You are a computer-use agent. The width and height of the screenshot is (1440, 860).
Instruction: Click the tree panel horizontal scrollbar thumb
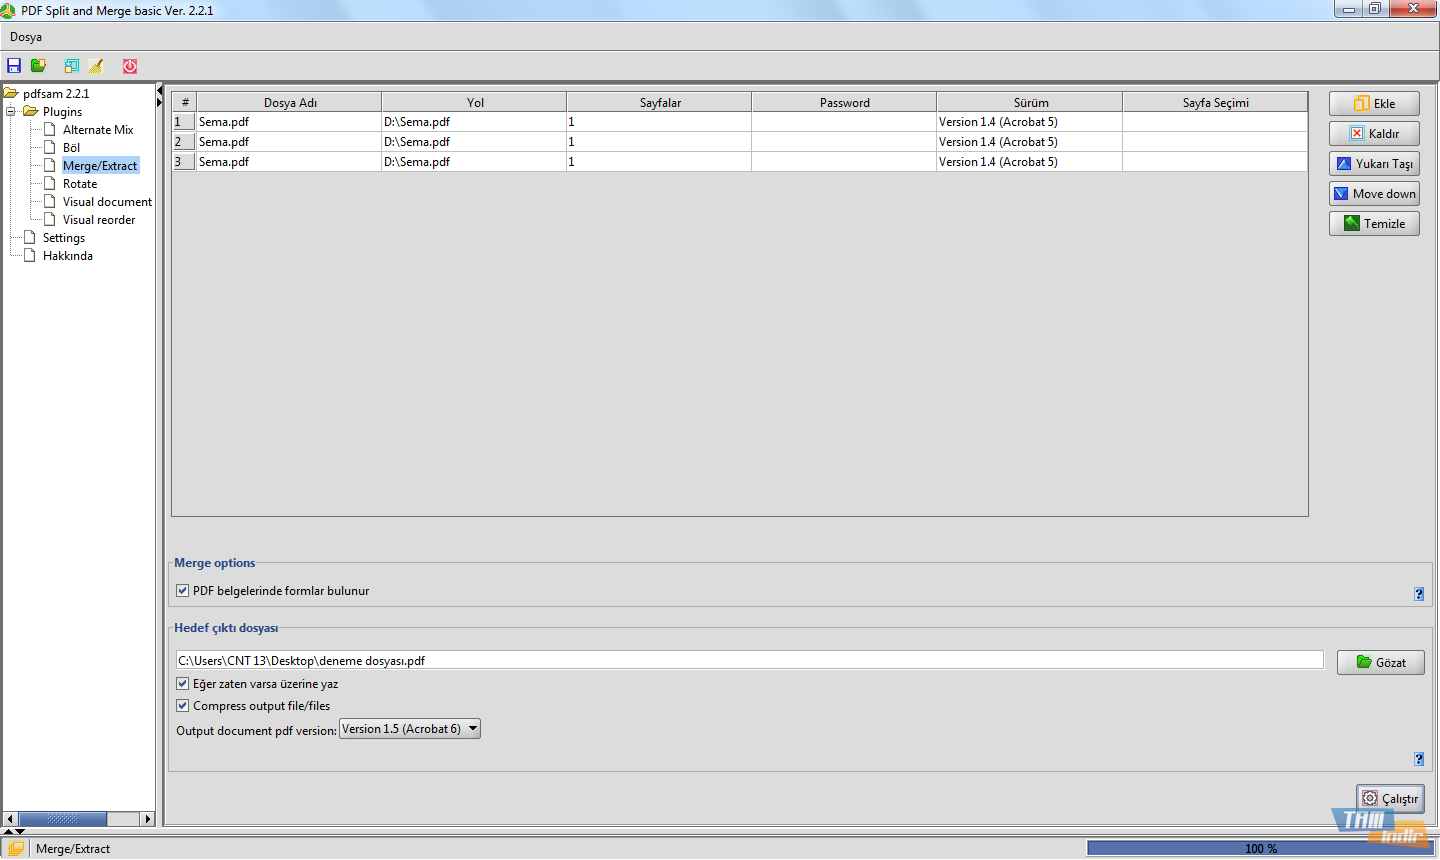point(62,819)
